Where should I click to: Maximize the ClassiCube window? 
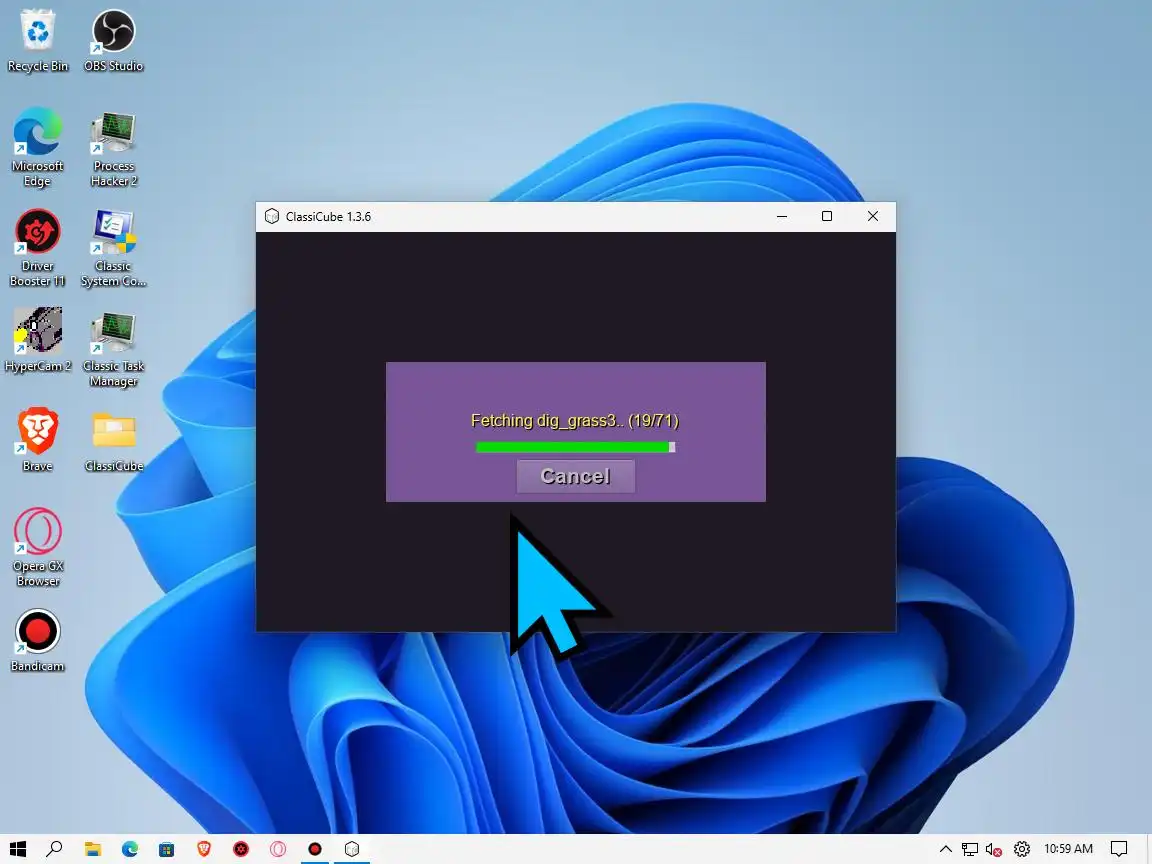click(x=827, y=216)
